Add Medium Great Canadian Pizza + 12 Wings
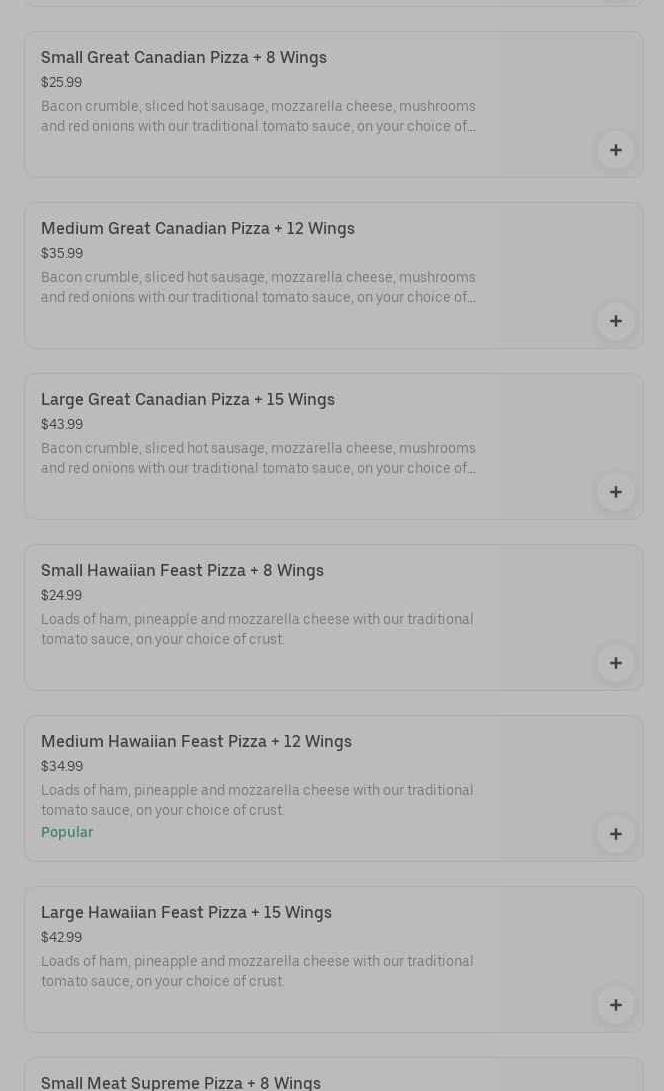664x1091 pixels. click(615, 321)
